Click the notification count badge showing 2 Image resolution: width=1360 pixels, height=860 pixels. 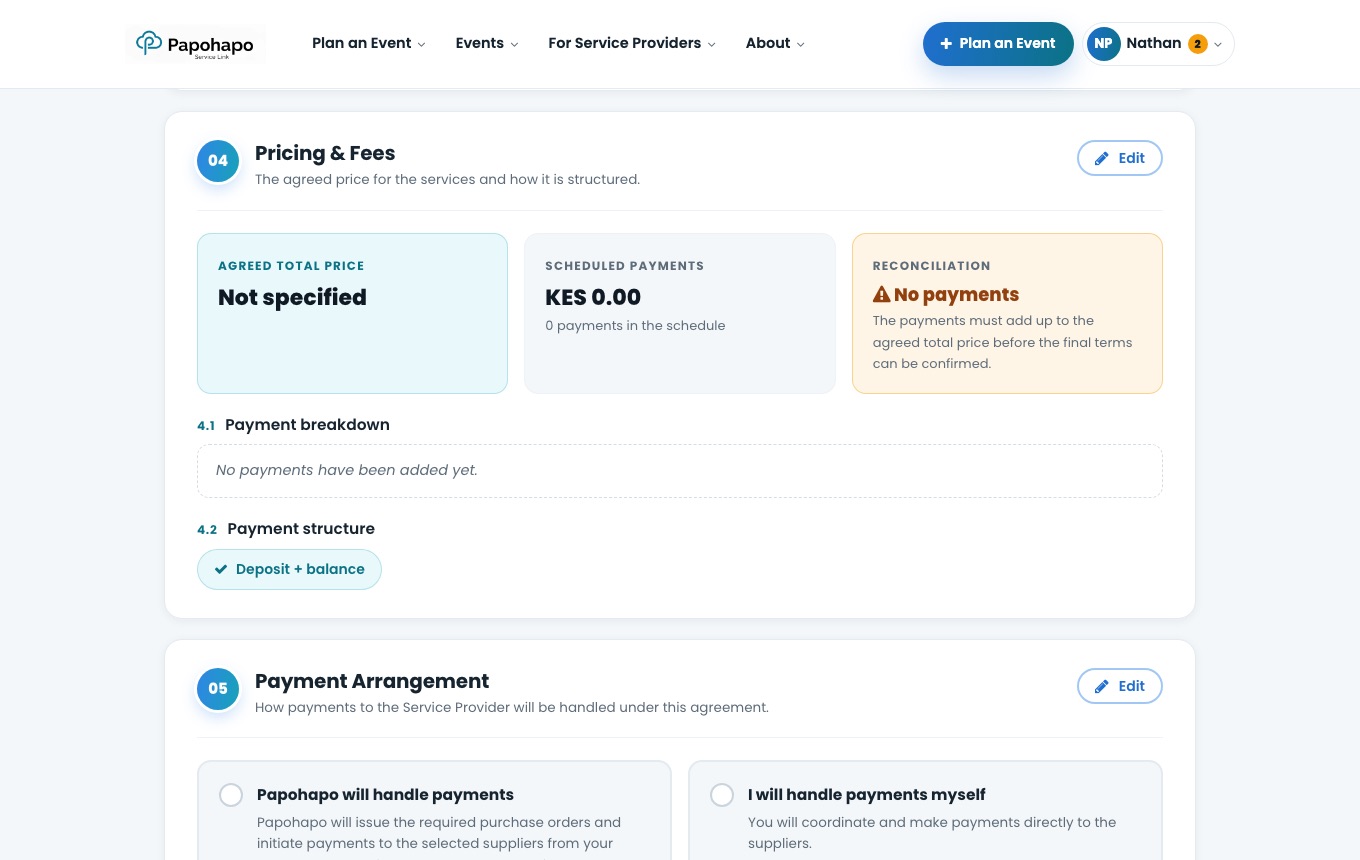(1197, 44)
